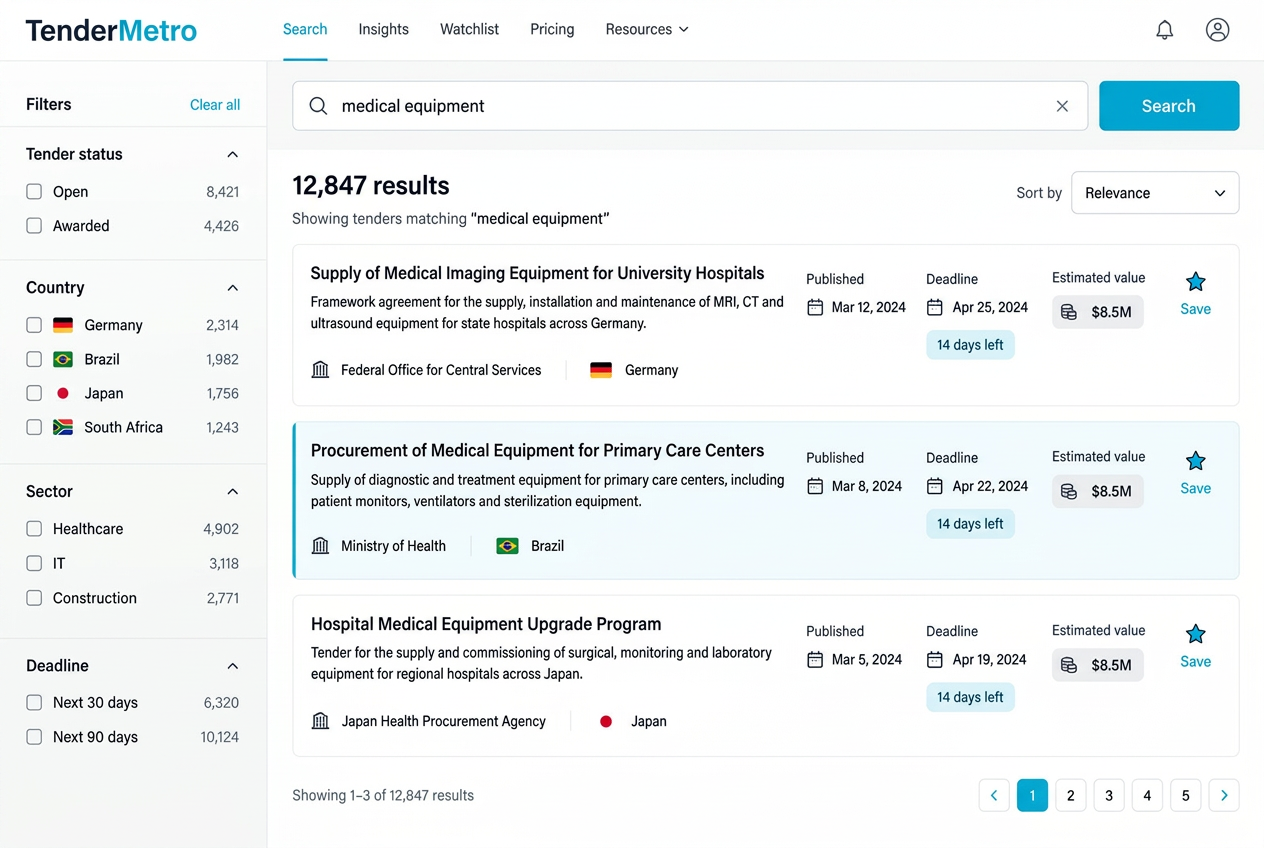Click the blue Search button

[x=1169, y=106]
